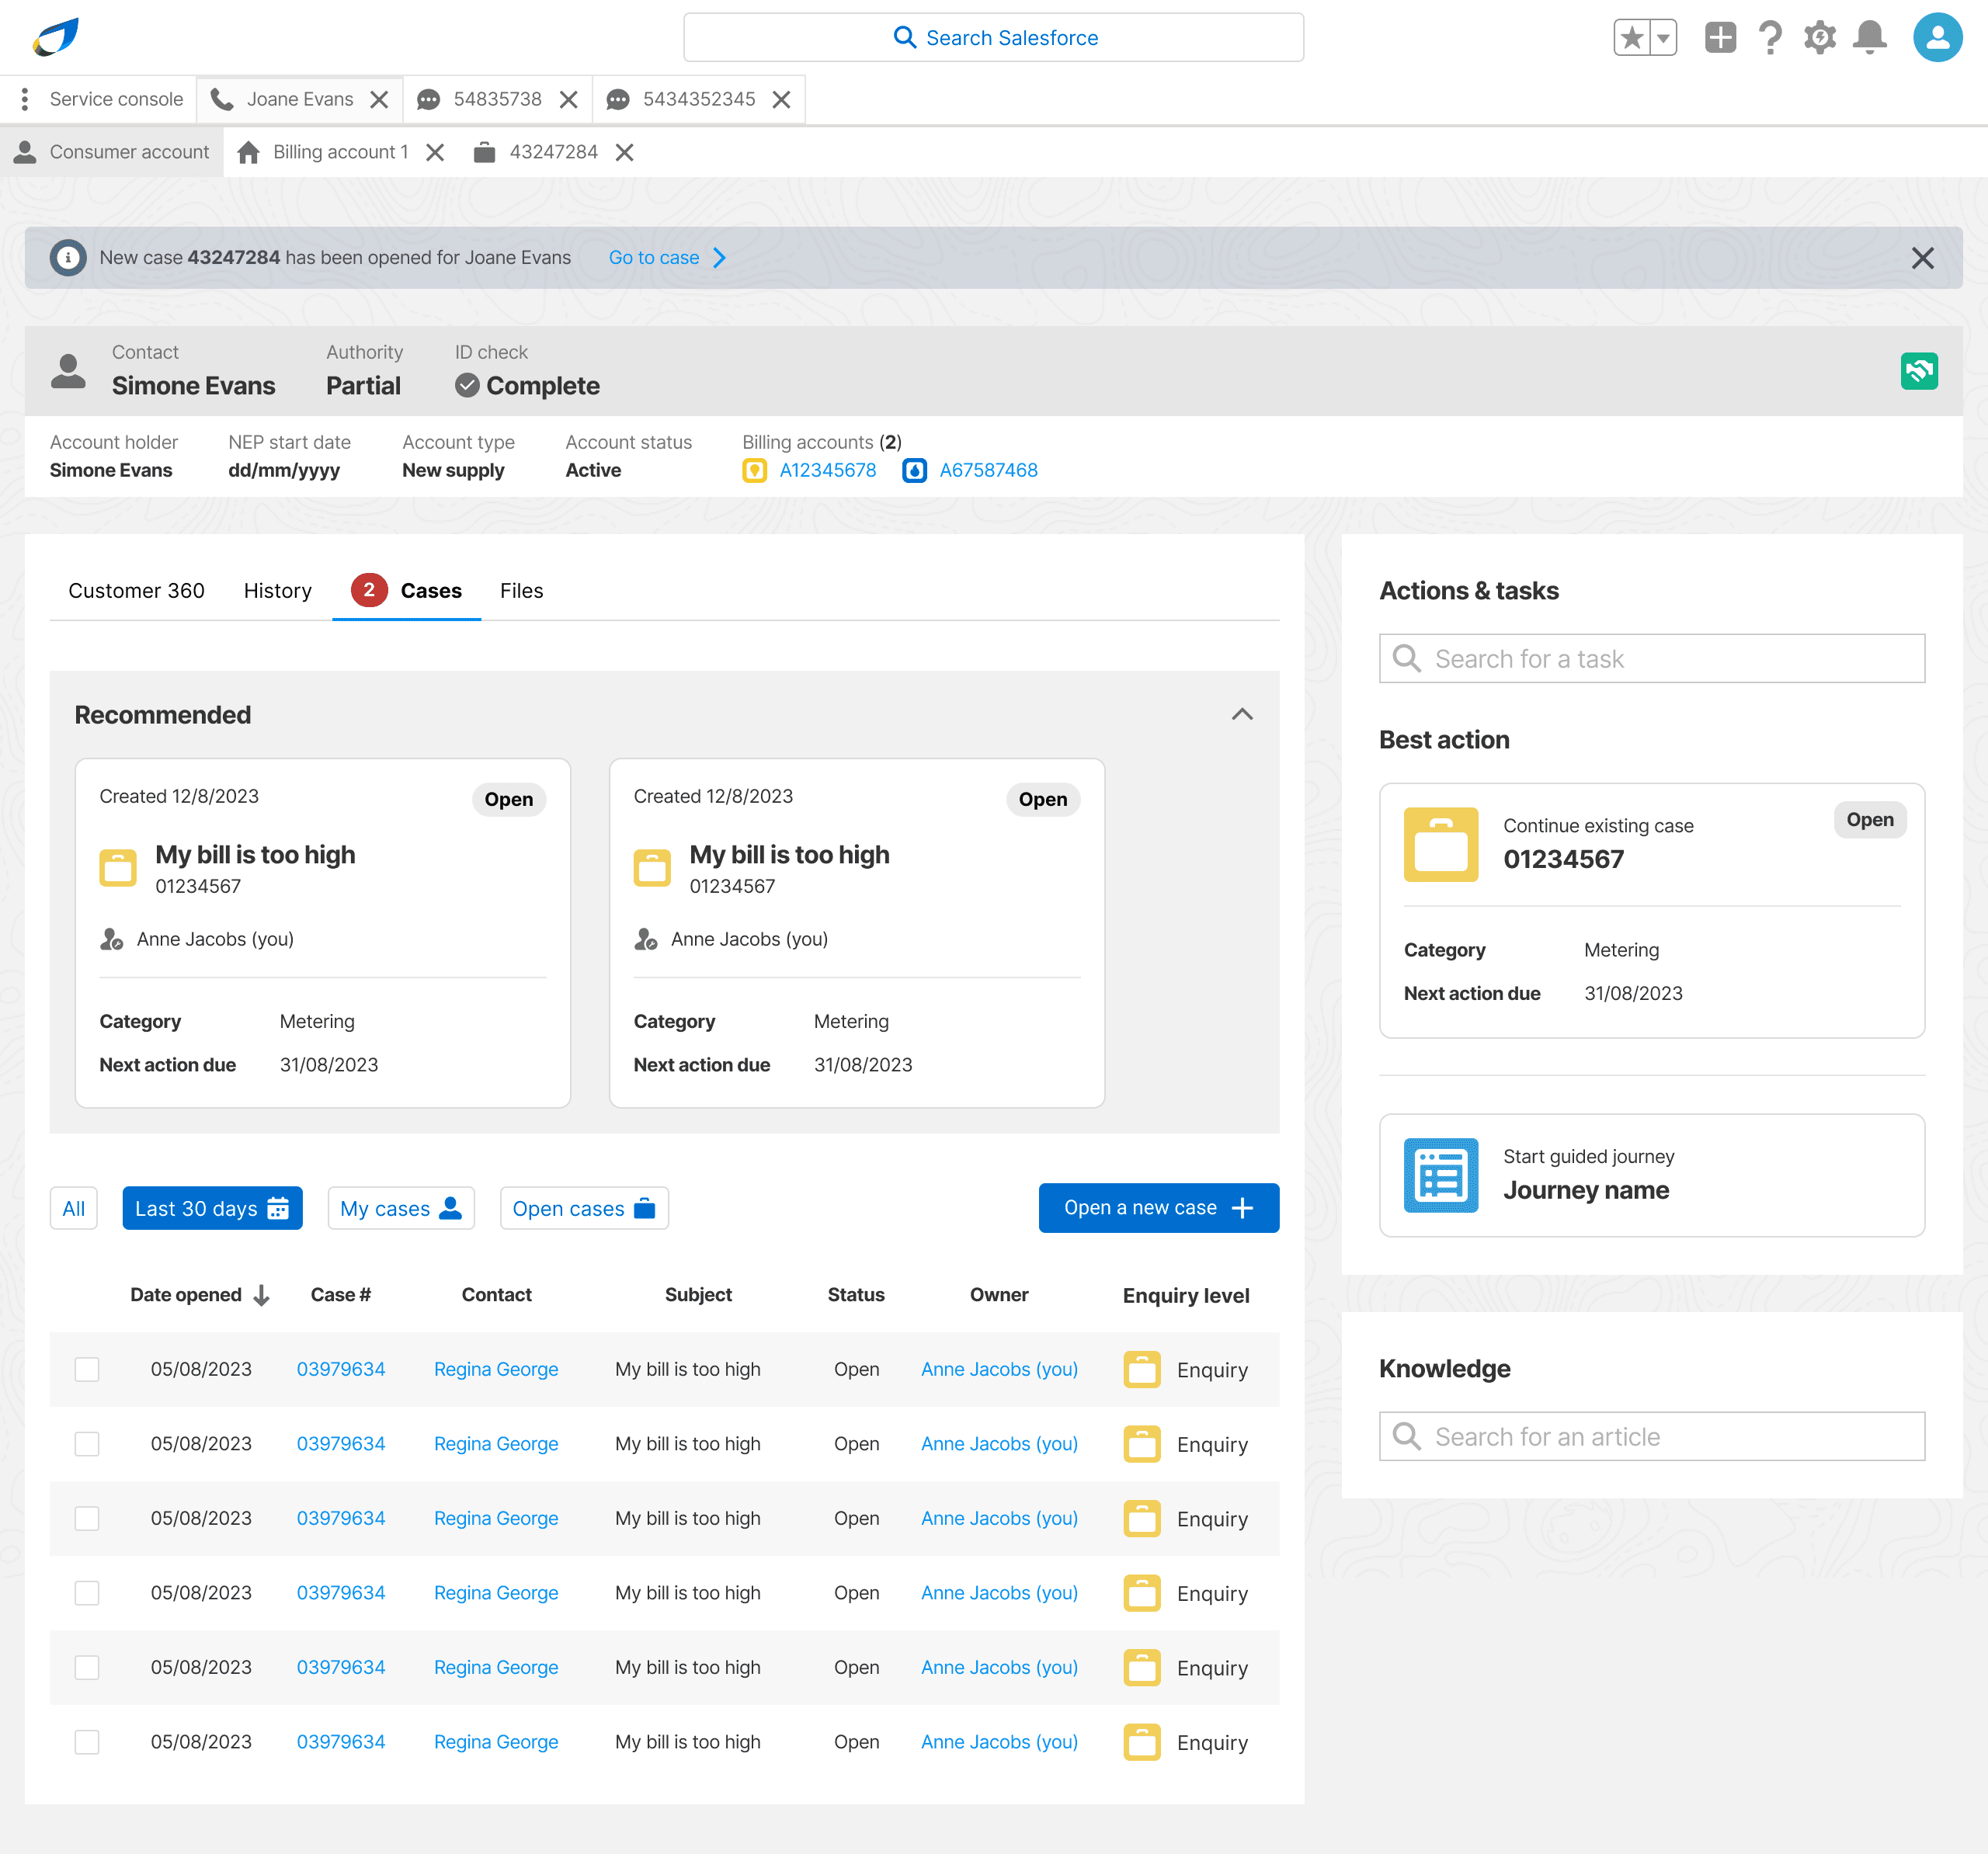Open the setup gear icon
1988x1854 pixels.
click(x=1819, y=38)
